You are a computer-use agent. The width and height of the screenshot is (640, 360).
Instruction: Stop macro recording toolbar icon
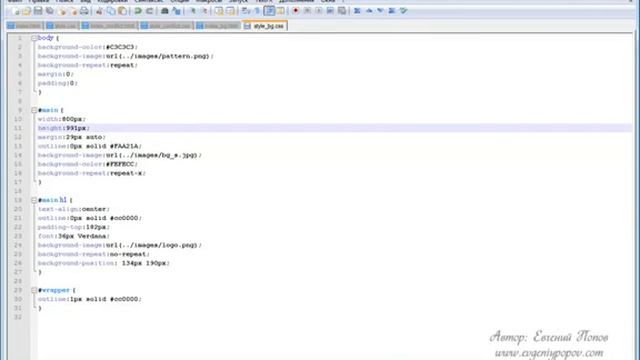click(x=307, y=11)
